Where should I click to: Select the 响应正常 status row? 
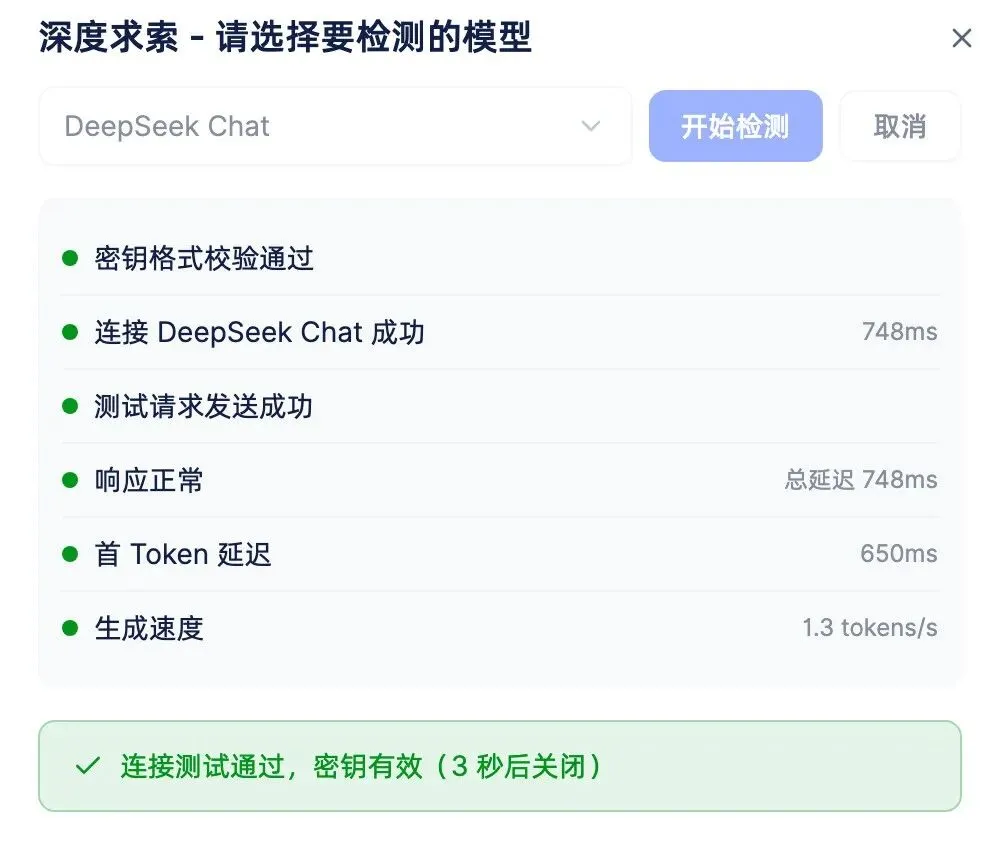coord(500,480)
